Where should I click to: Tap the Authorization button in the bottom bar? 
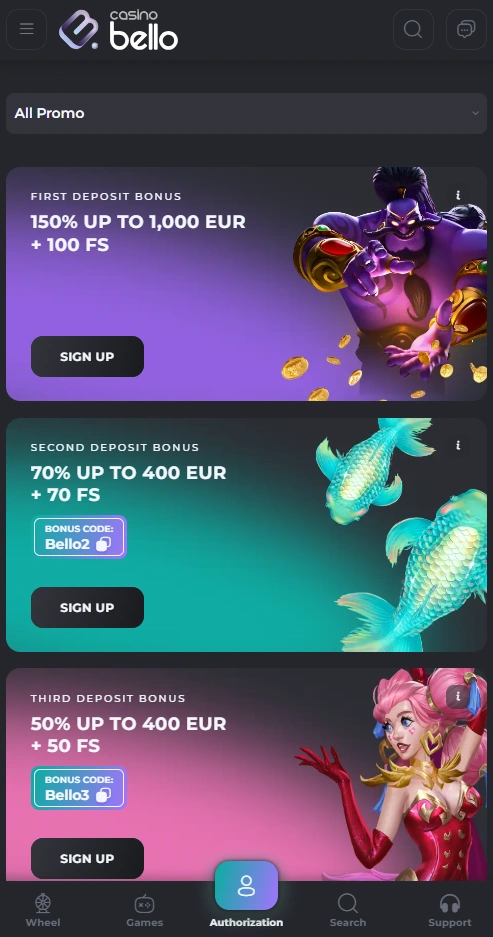tap(246, 895)
